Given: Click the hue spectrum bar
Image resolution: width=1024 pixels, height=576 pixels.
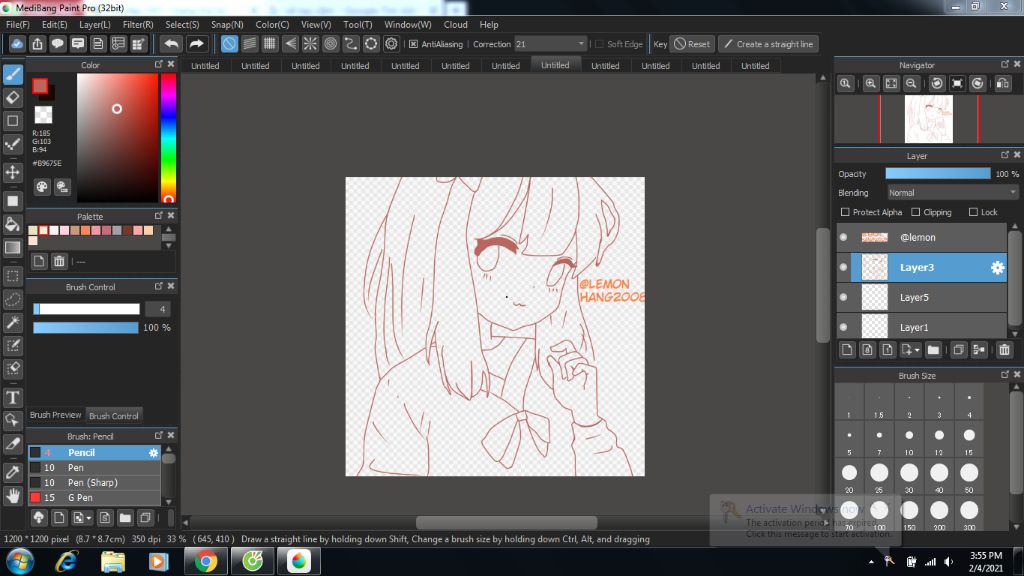Looking at the screenshot, I should point(168,138).
